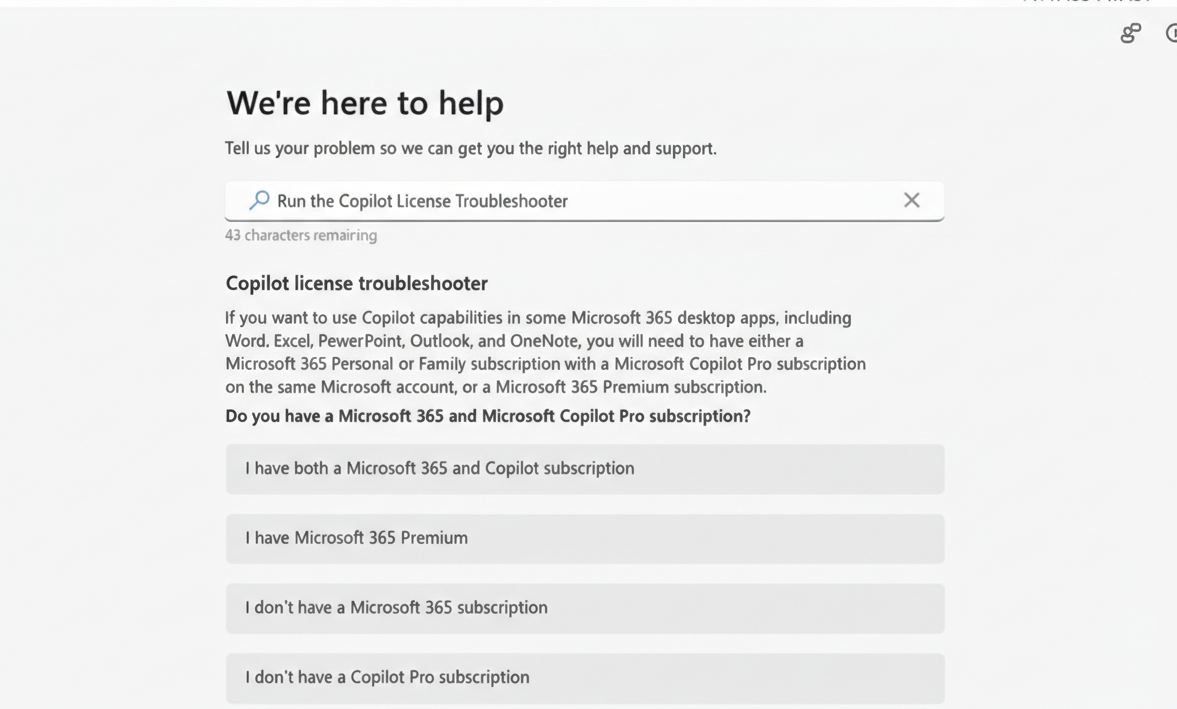Image resolution: width=1177 pixels, height=709 pixels.
Task: View account options using the people icon
Action: (1129, 33)
